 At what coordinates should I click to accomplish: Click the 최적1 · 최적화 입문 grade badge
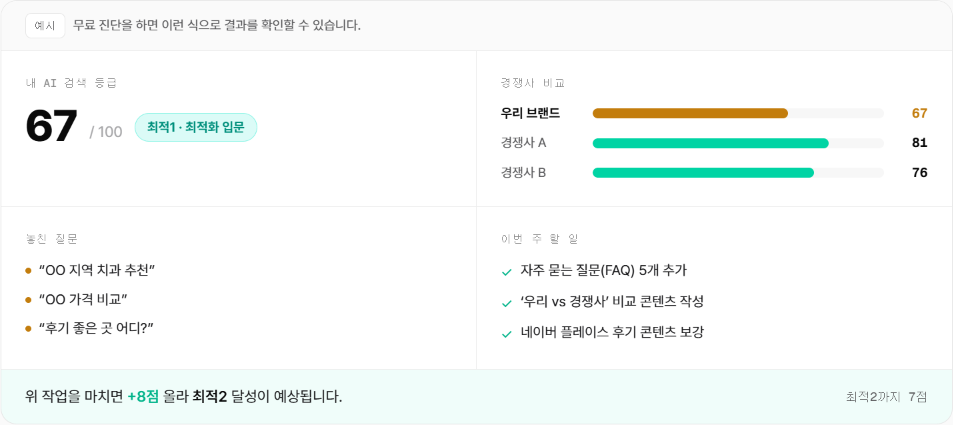pos(196,128)
